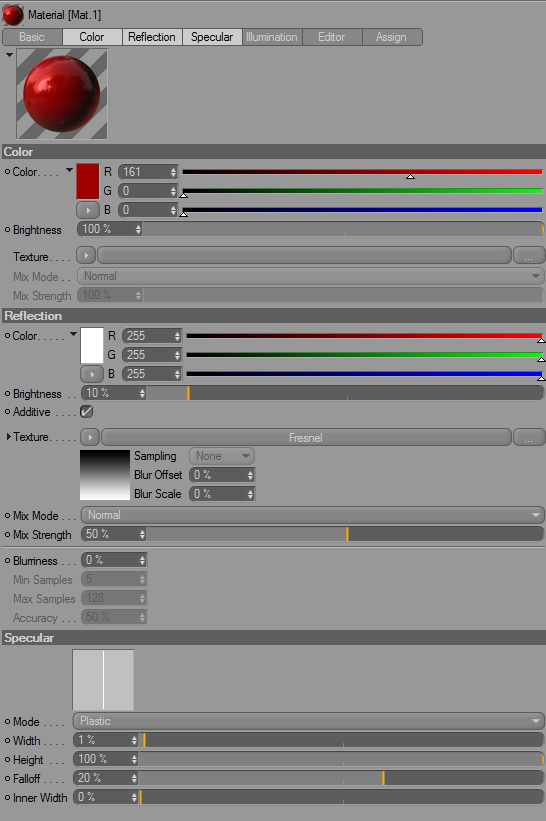
Task: Click the Fresnel gradient preview thumbnail
Action: (105, 475)
